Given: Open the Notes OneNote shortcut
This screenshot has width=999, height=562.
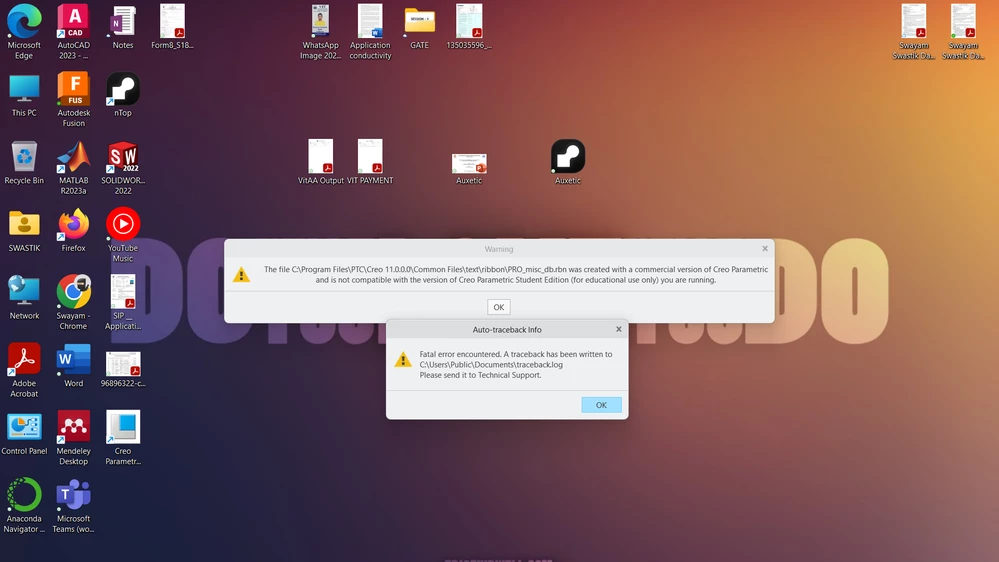Looking at the screenshot, I should pyautogui.click(x=123, y=27).
